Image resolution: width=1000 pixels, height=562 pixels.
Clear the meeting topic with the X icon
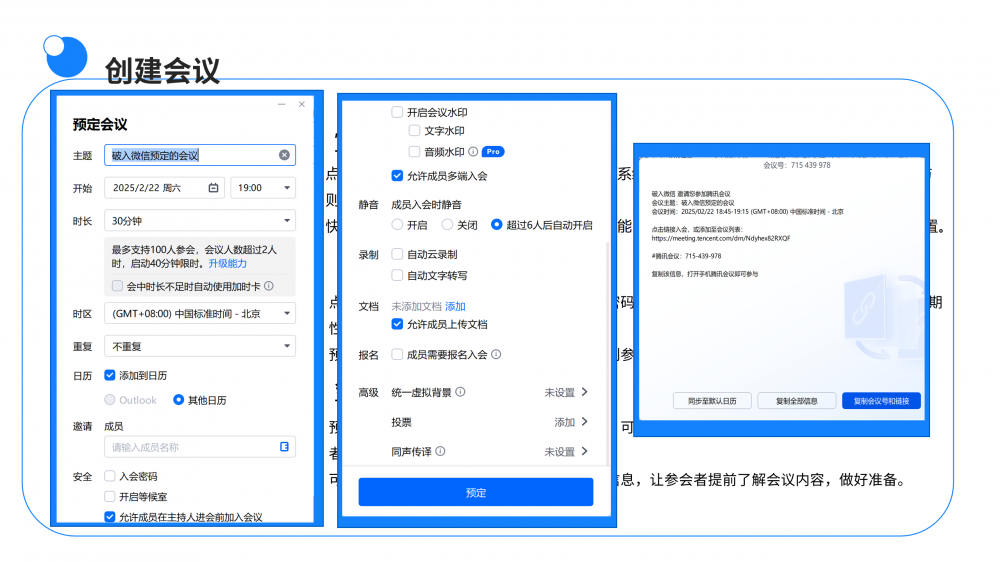[284, 155]
